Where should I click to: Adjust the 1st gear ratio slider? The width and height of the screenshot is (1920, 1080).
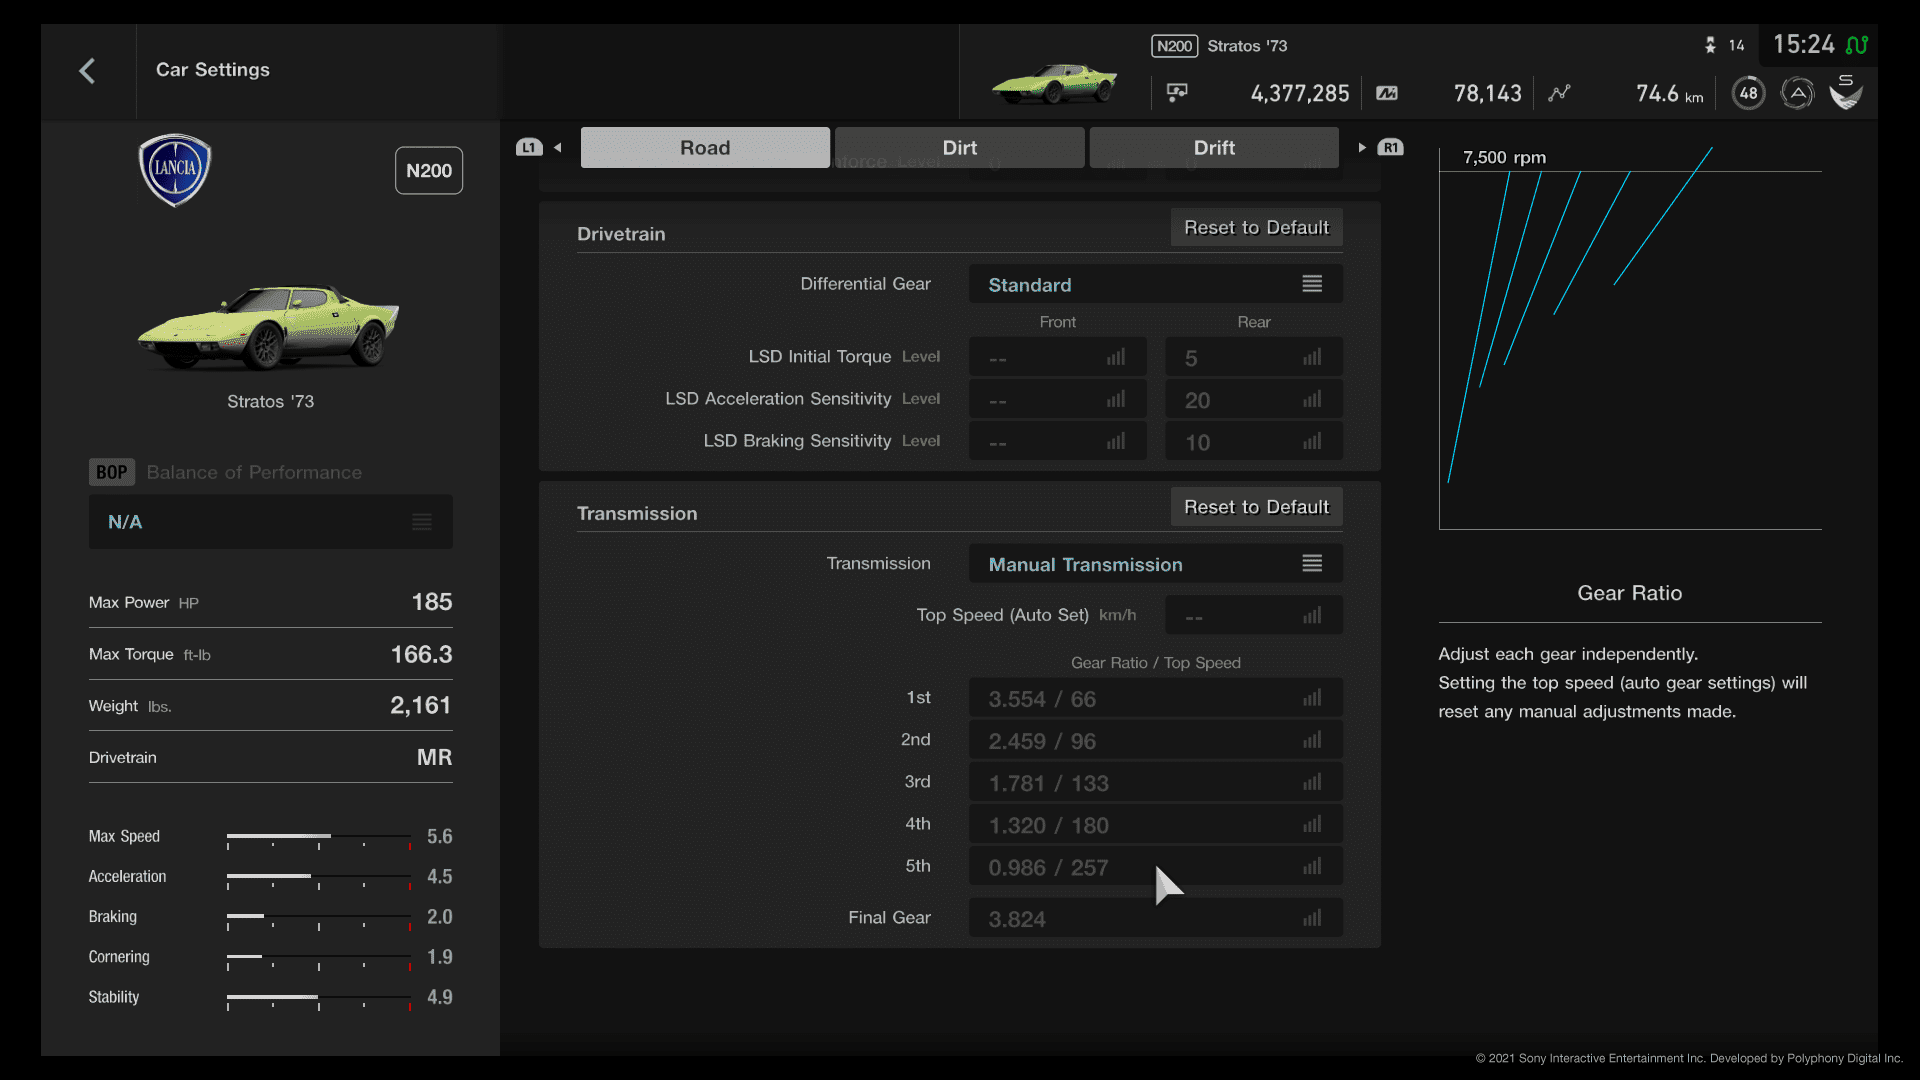point(1311,698)
